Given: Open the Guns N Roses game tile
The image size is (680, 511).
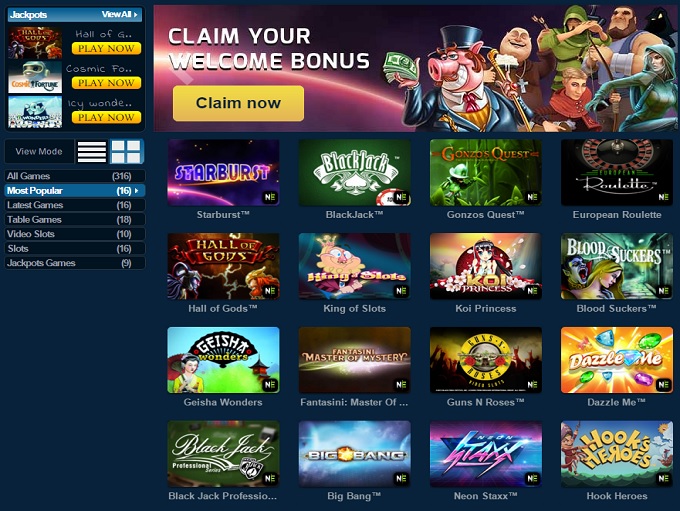Looking at the screenshot, I should 486,360.
